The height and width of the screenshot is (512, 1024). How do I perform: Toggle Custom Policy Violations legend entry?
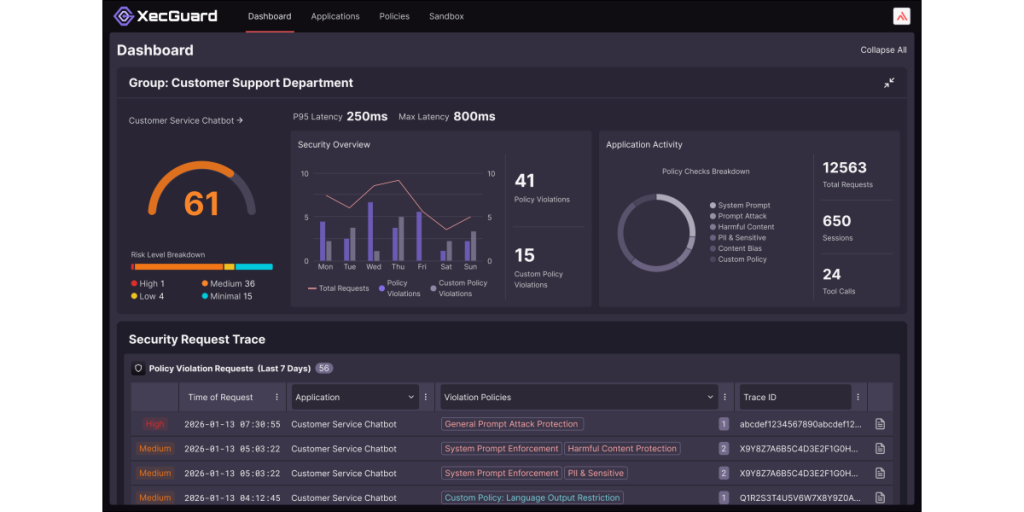pos(458,288)
